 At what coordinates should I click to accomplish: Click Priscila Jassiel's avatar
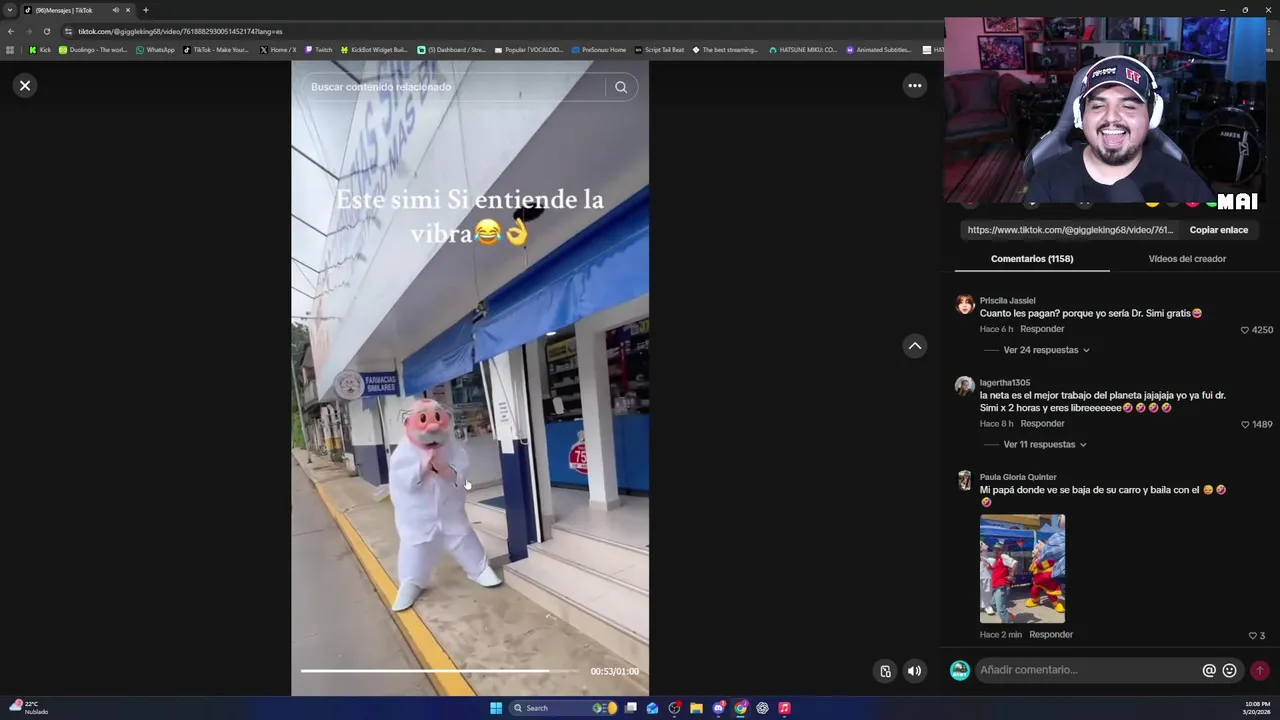965,304
